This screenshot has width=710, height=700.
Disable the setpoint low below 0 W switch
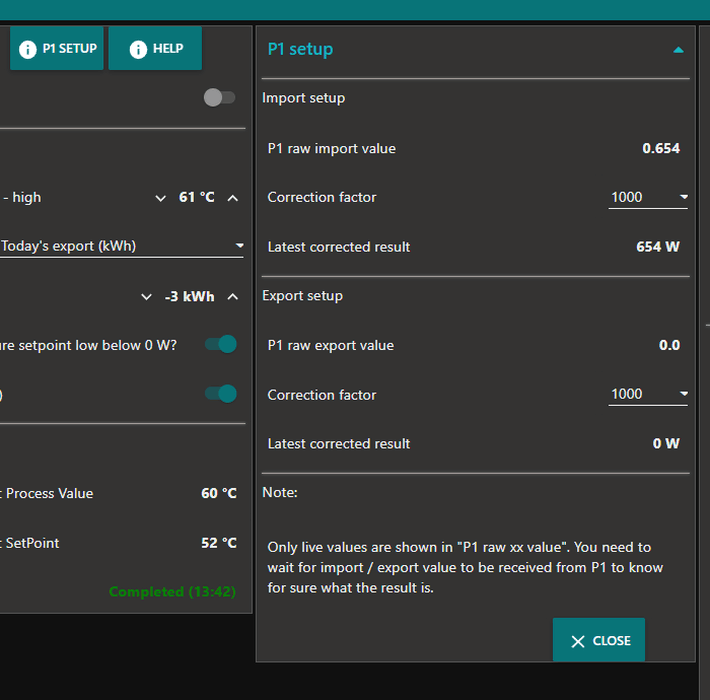tap(220, 345)
